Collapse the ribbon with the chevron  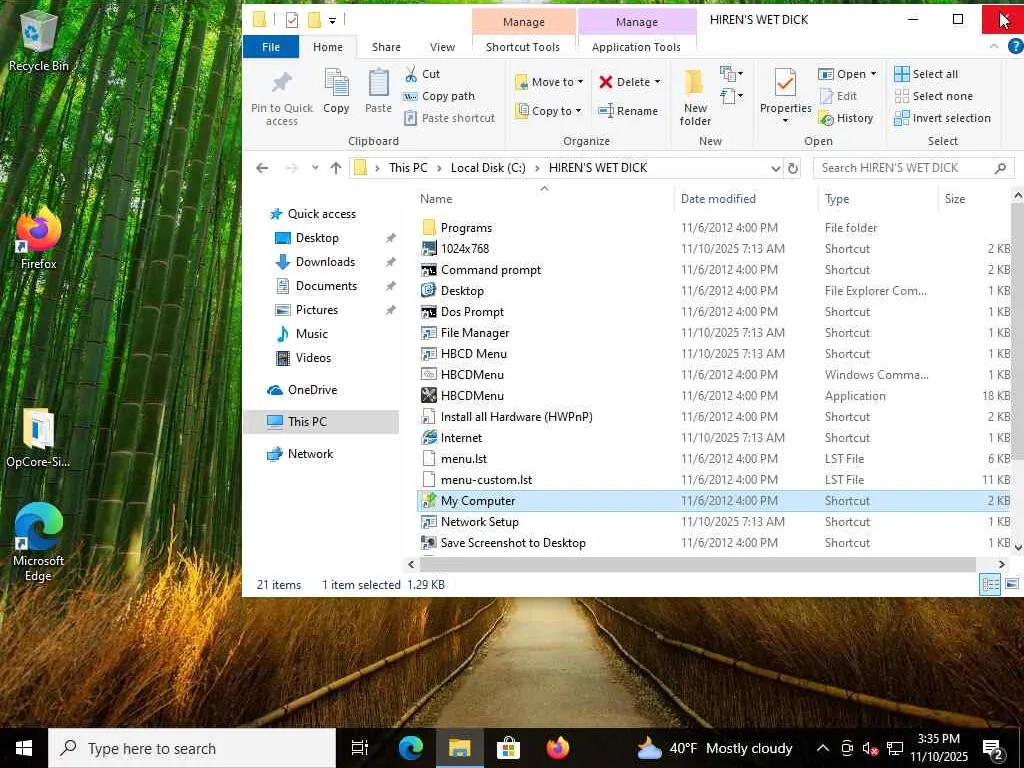[x=993, y=46]
